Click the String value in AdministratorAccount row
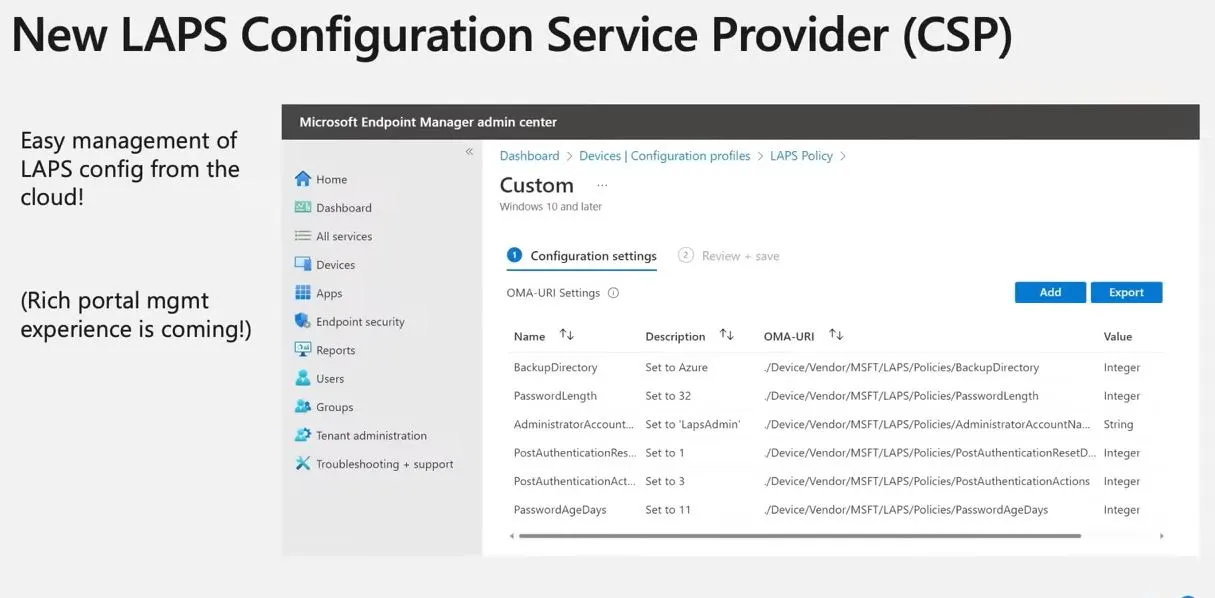1215x598 pixels. click(x=1118, y=425)
